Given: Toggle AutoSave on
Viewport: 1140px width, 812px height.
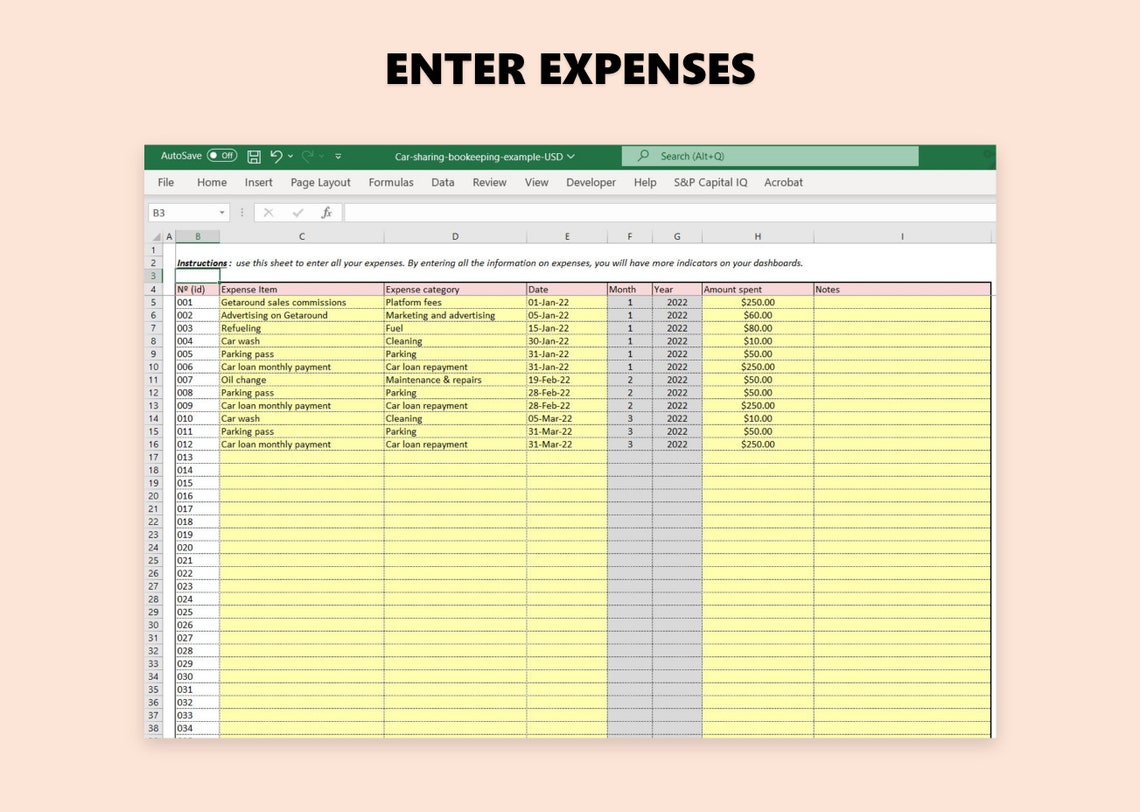Looking at the screenshot, I should (222, 156).
